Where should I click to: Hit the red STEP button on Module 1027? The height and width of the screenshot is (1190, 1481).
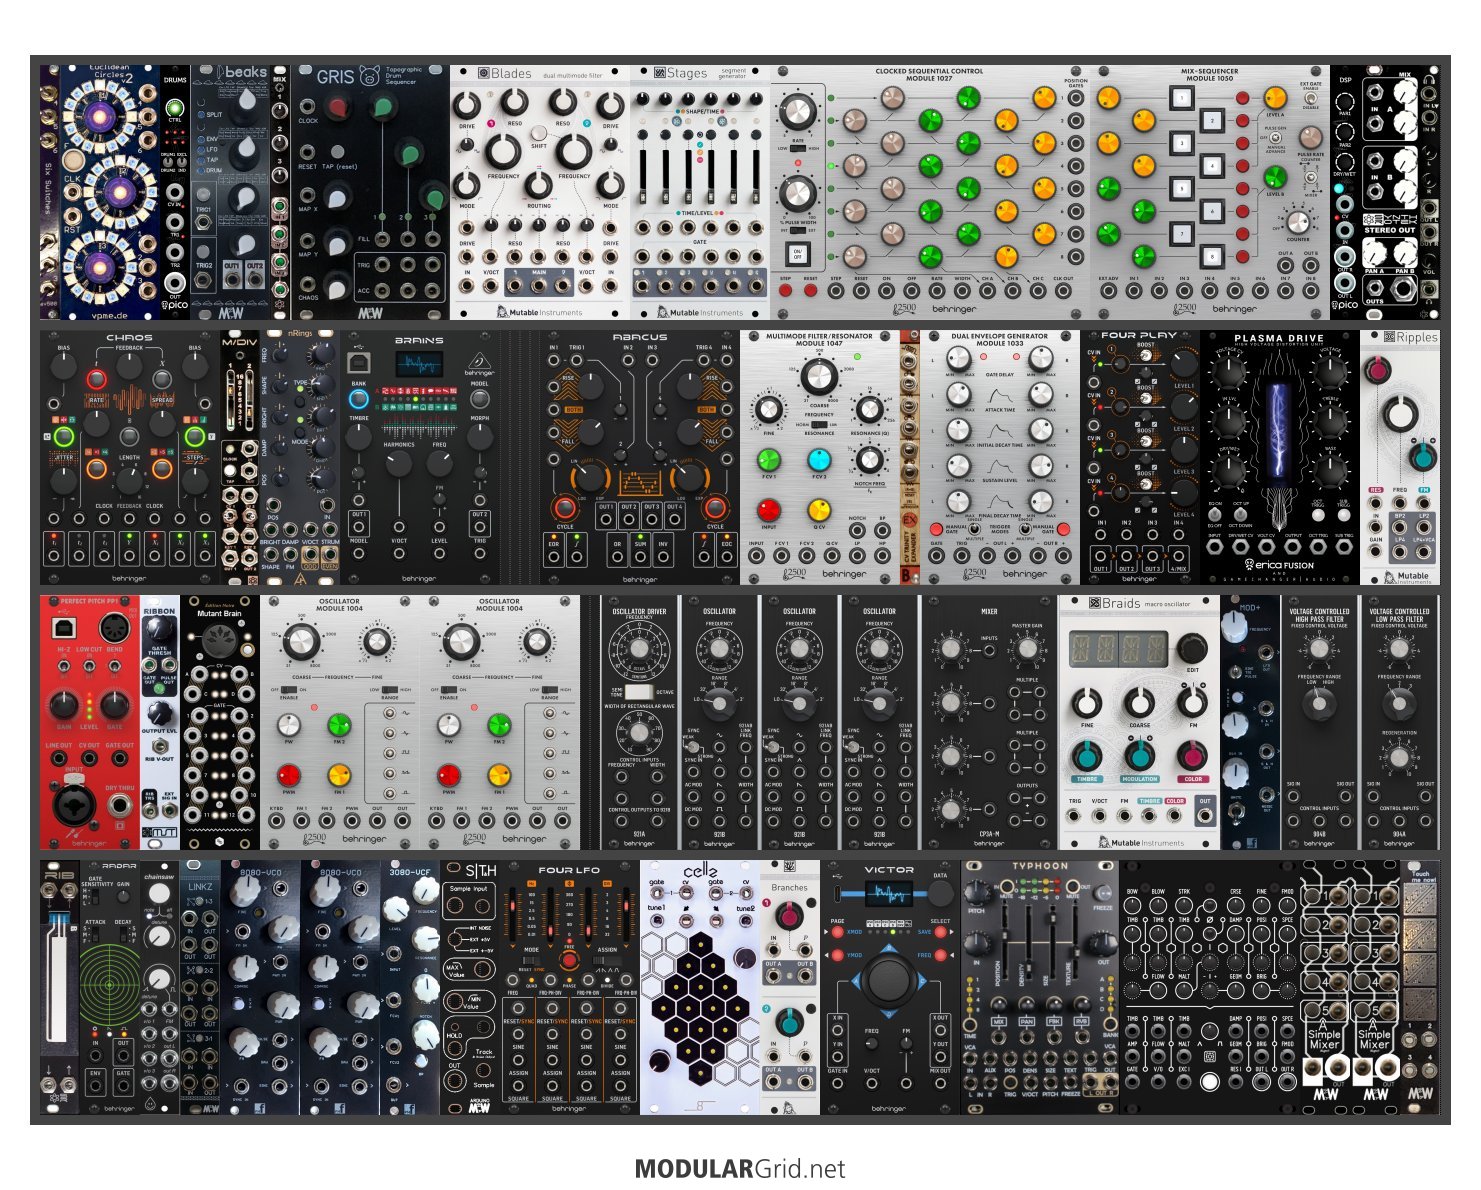coord(785,291)
